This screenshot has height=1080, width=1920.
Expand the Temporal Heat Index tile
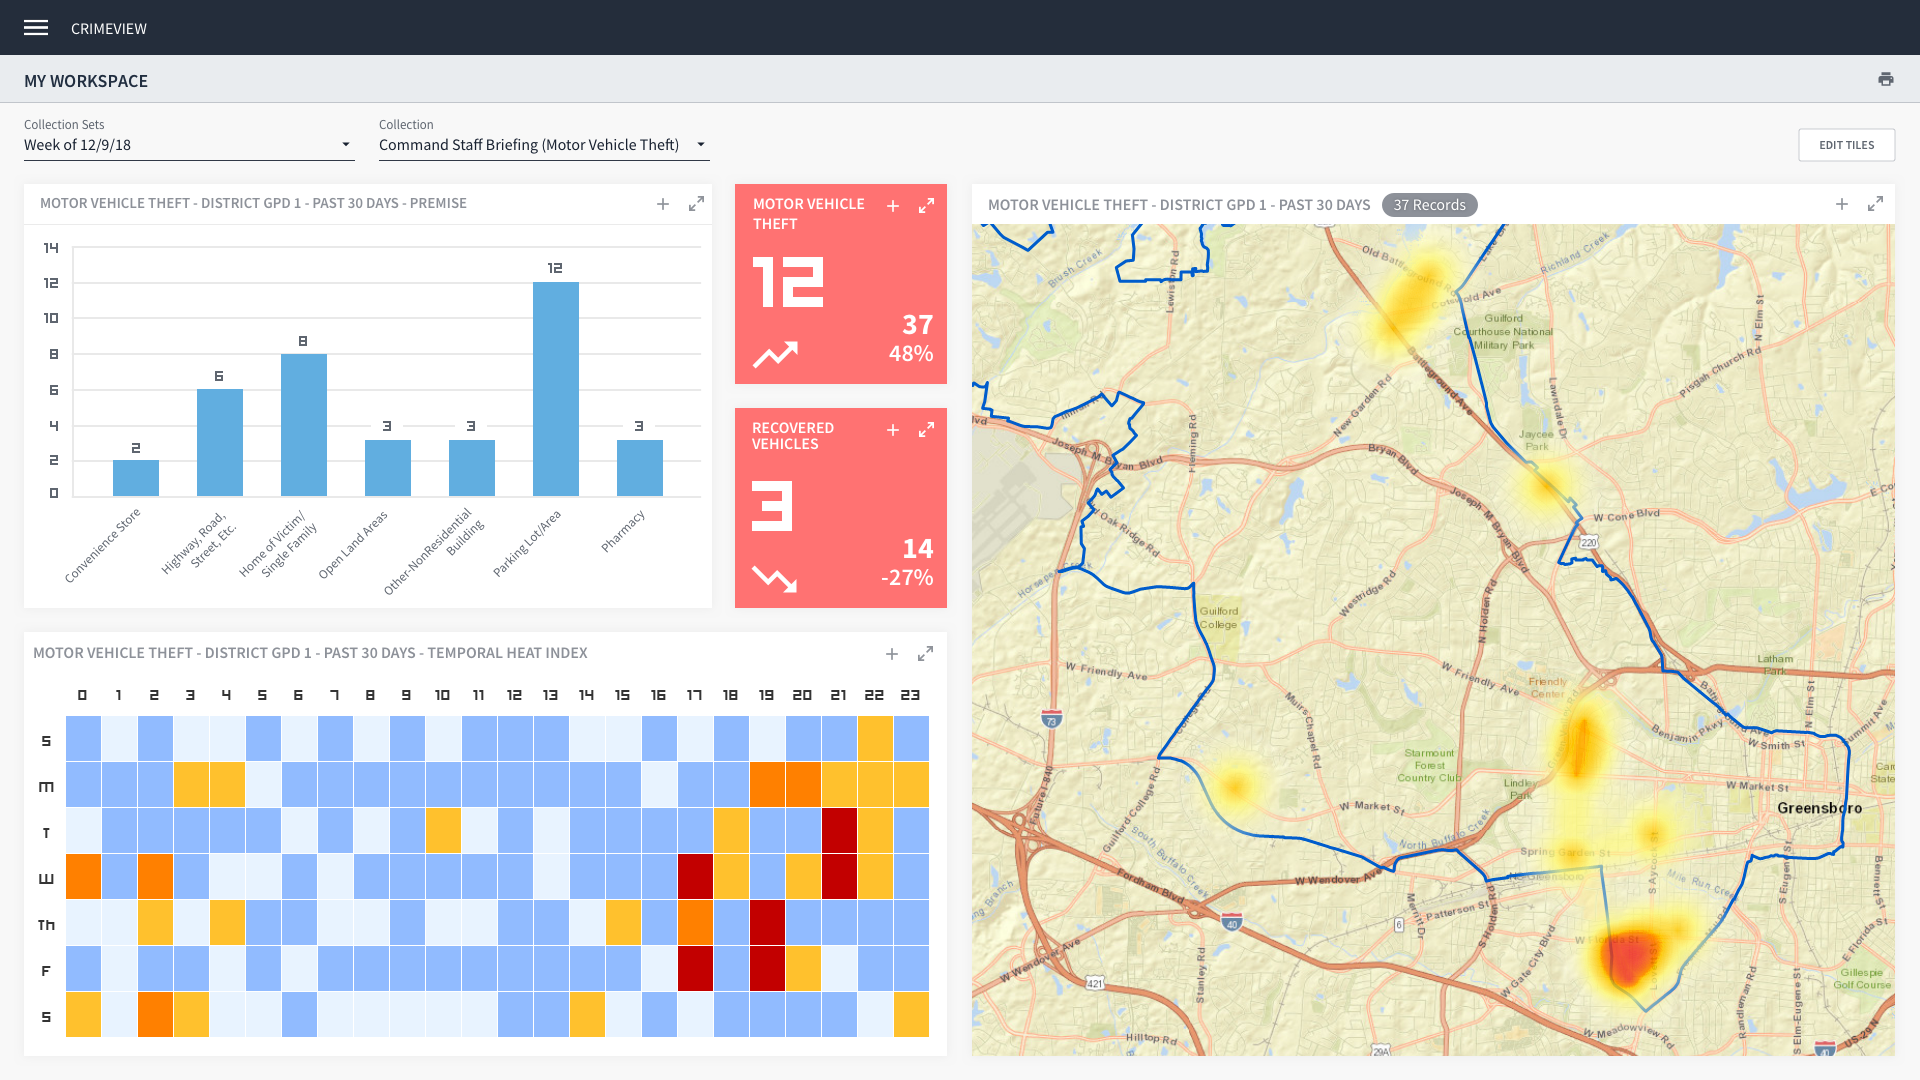pos(925,654)
